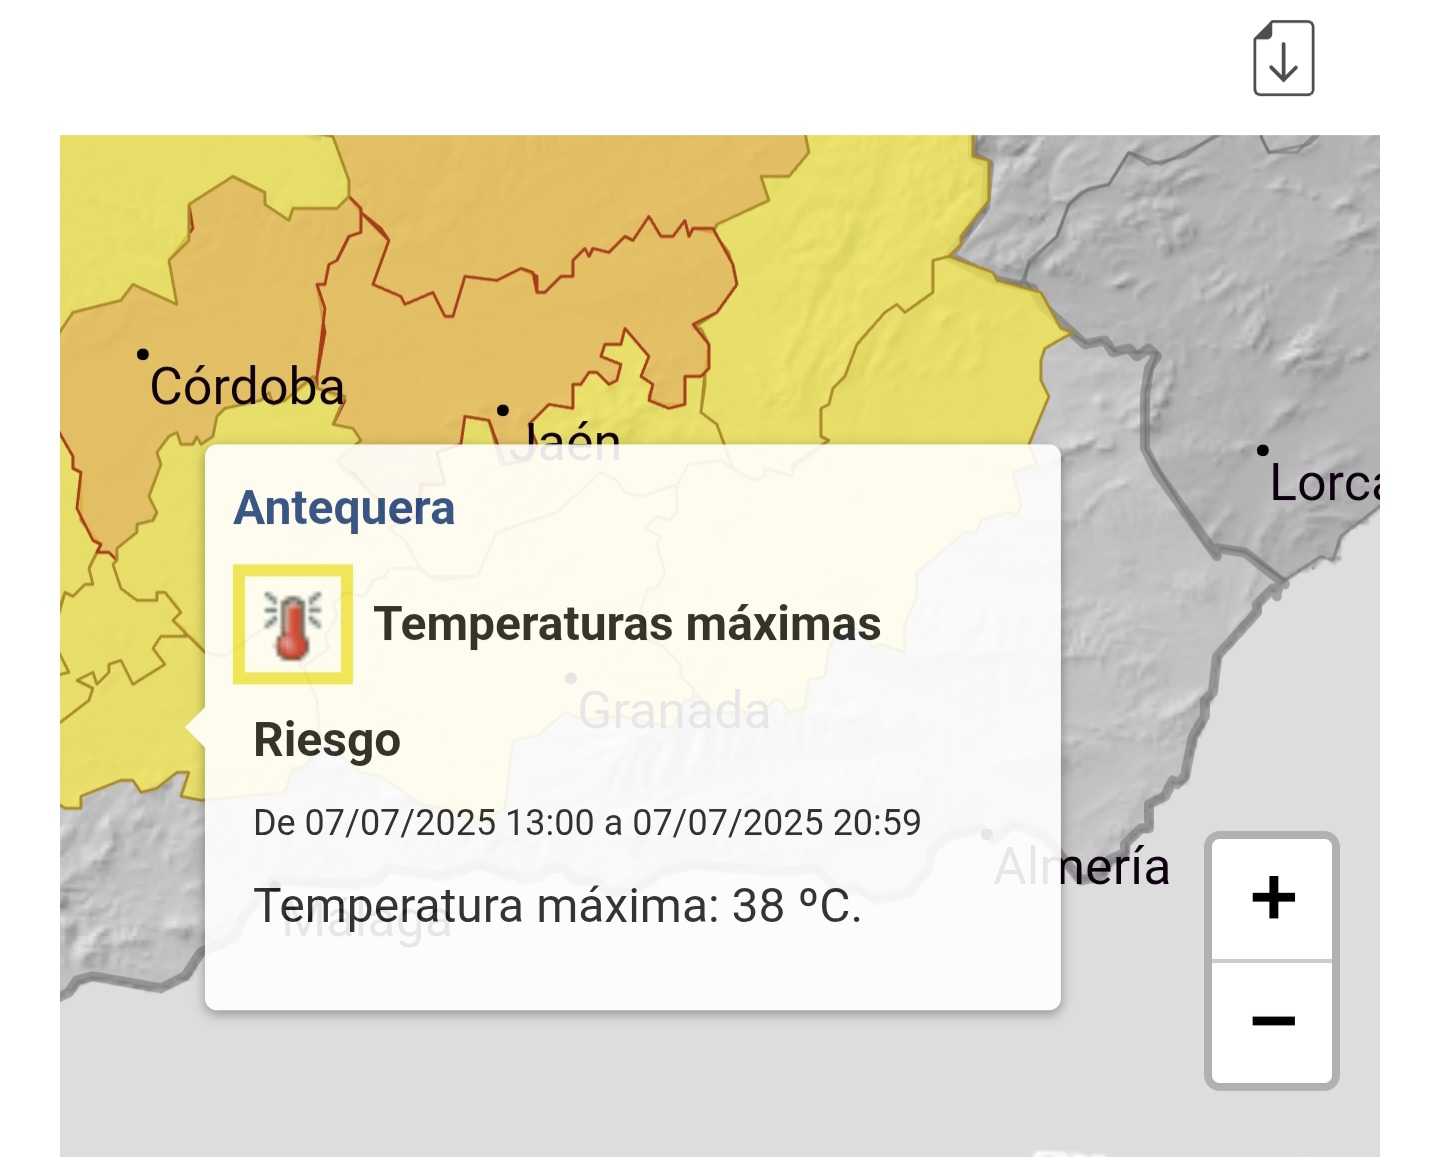Select the Lorca map label
This screenshot has width=1440, height=1157.
1325,484
